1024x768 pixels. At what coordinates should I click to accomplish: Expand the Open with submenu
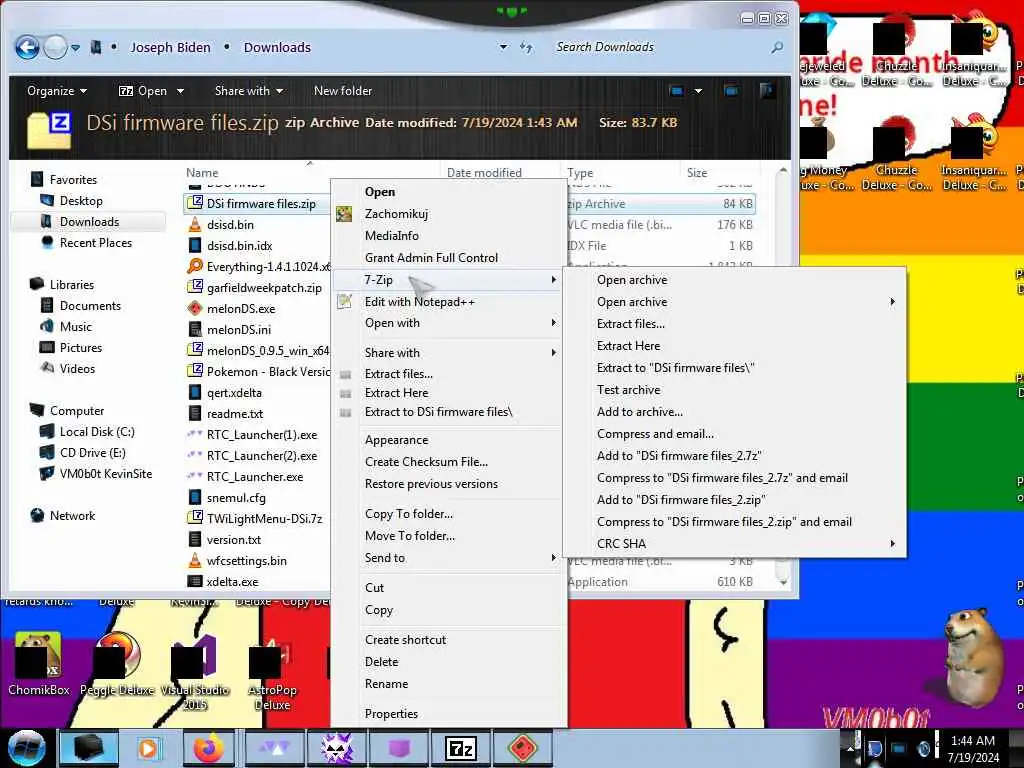449,323
